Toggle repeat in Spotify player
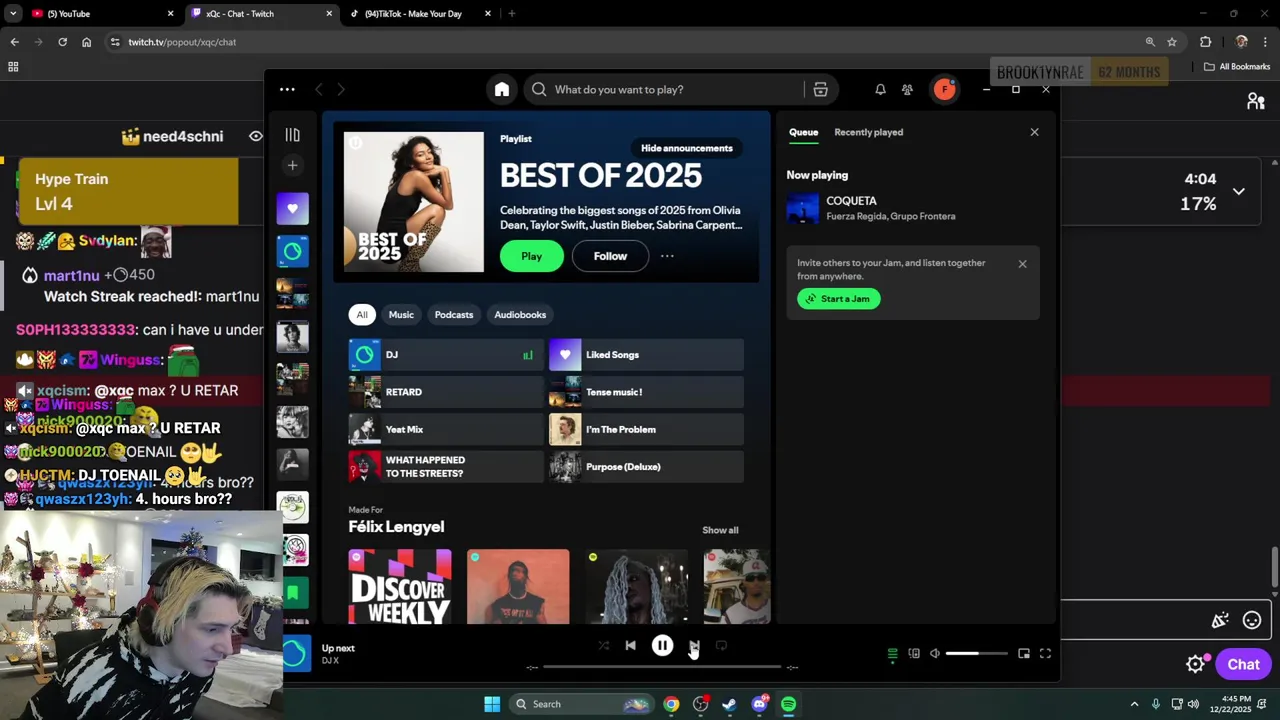Viewport: 1280px width, 720px height. pos(721,646)
